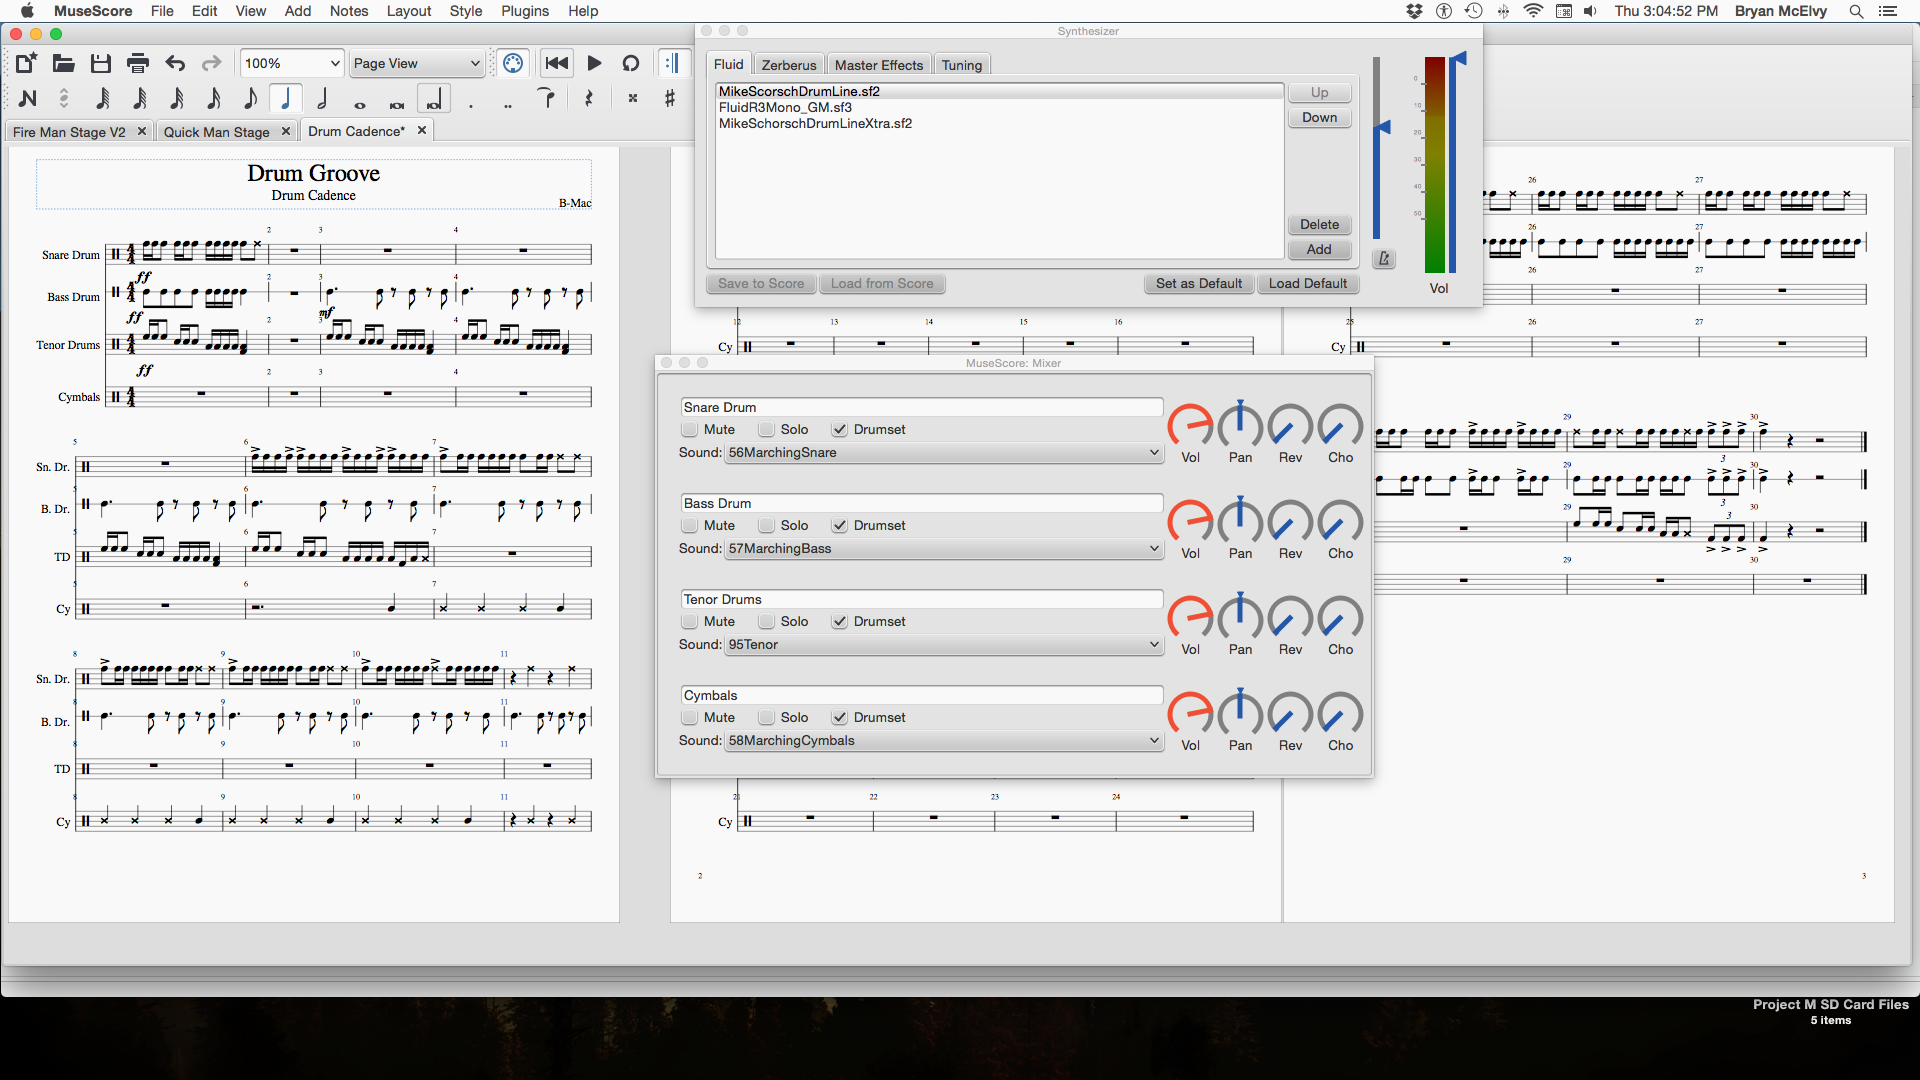
Task: Solo the Cymbals channel
Action: click(766, 718)
